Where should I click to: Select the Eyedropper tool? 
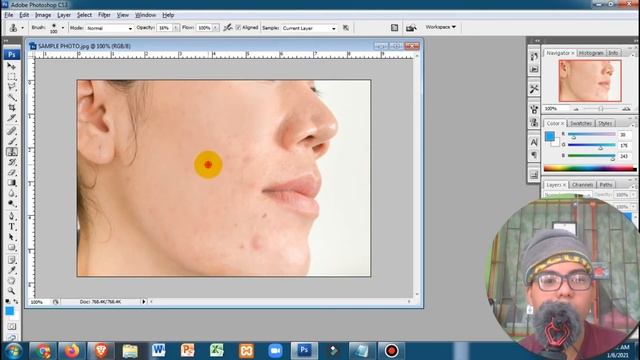pos(11,270)
